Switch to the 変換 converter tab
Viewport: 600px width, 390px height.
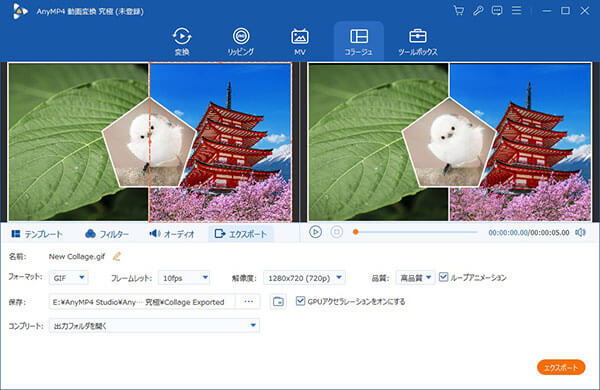point(182,41)
